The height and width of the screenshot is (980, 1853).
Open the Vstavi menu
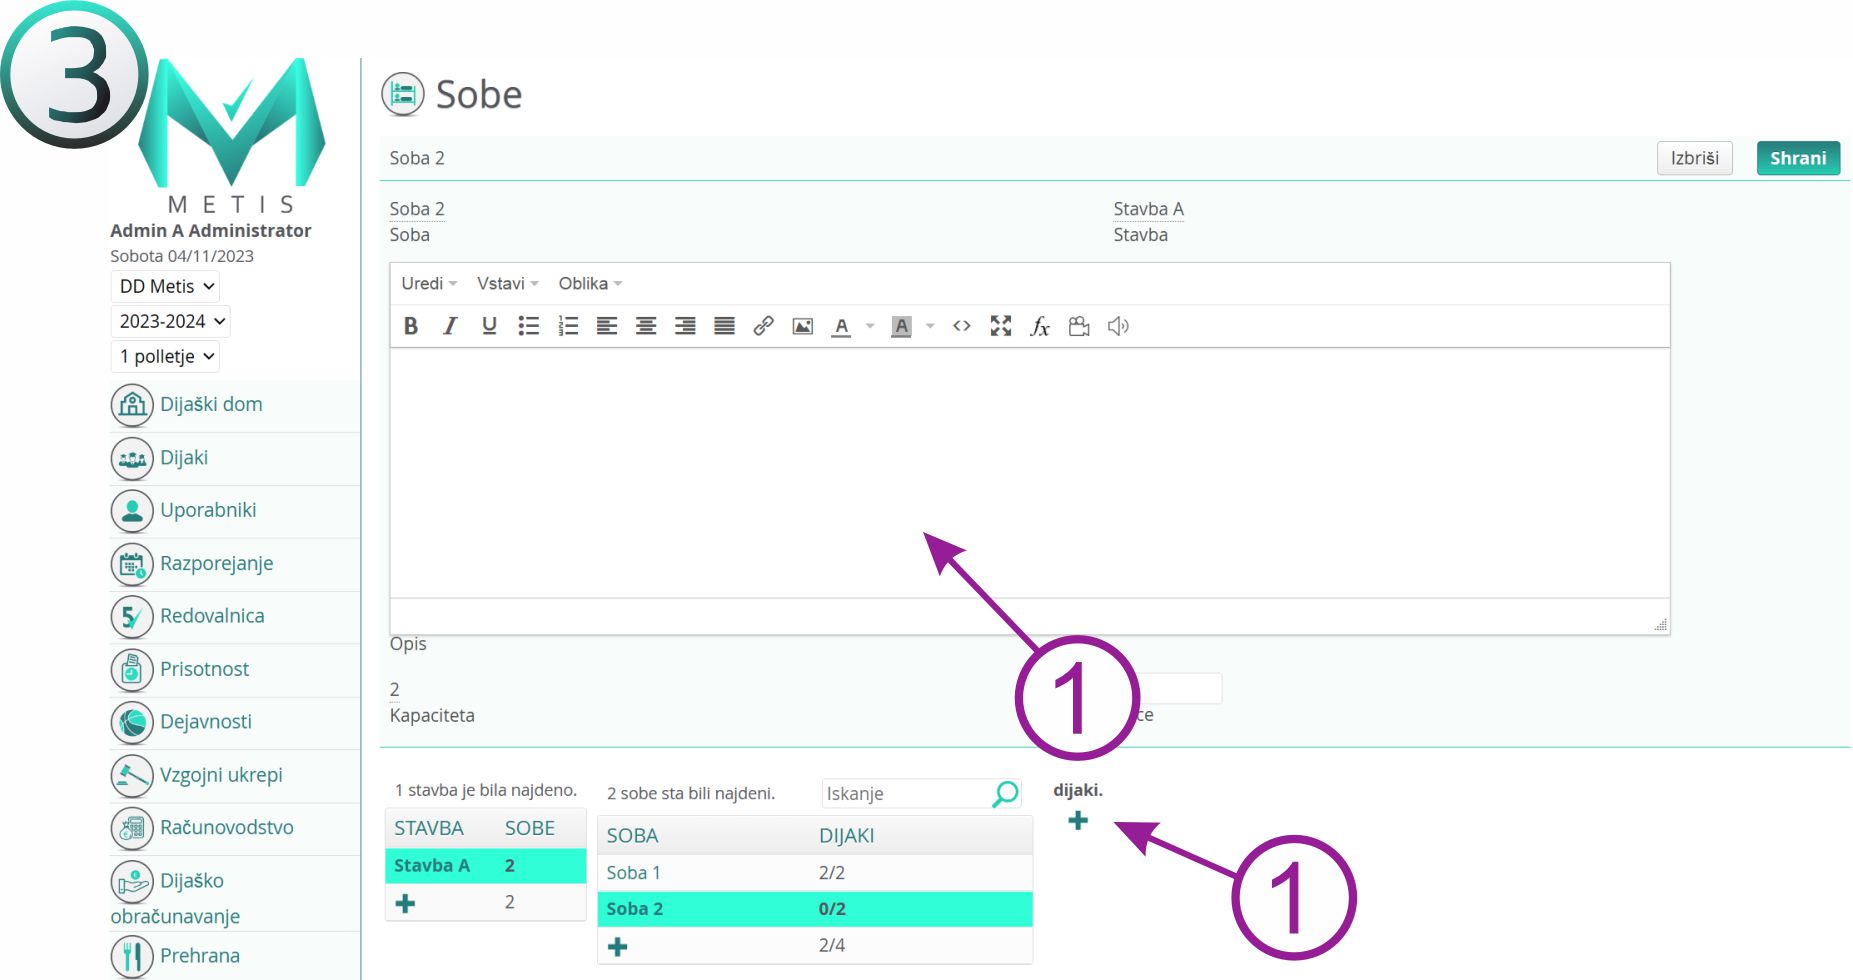pyautogui.click(x=507, y=284)
